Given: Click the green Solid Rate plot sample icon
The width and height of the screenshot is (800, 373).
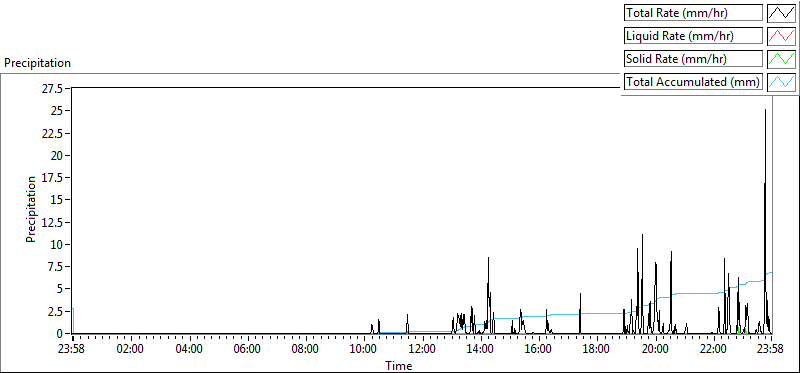Looking at the screenshot, I should coord(782,59).
